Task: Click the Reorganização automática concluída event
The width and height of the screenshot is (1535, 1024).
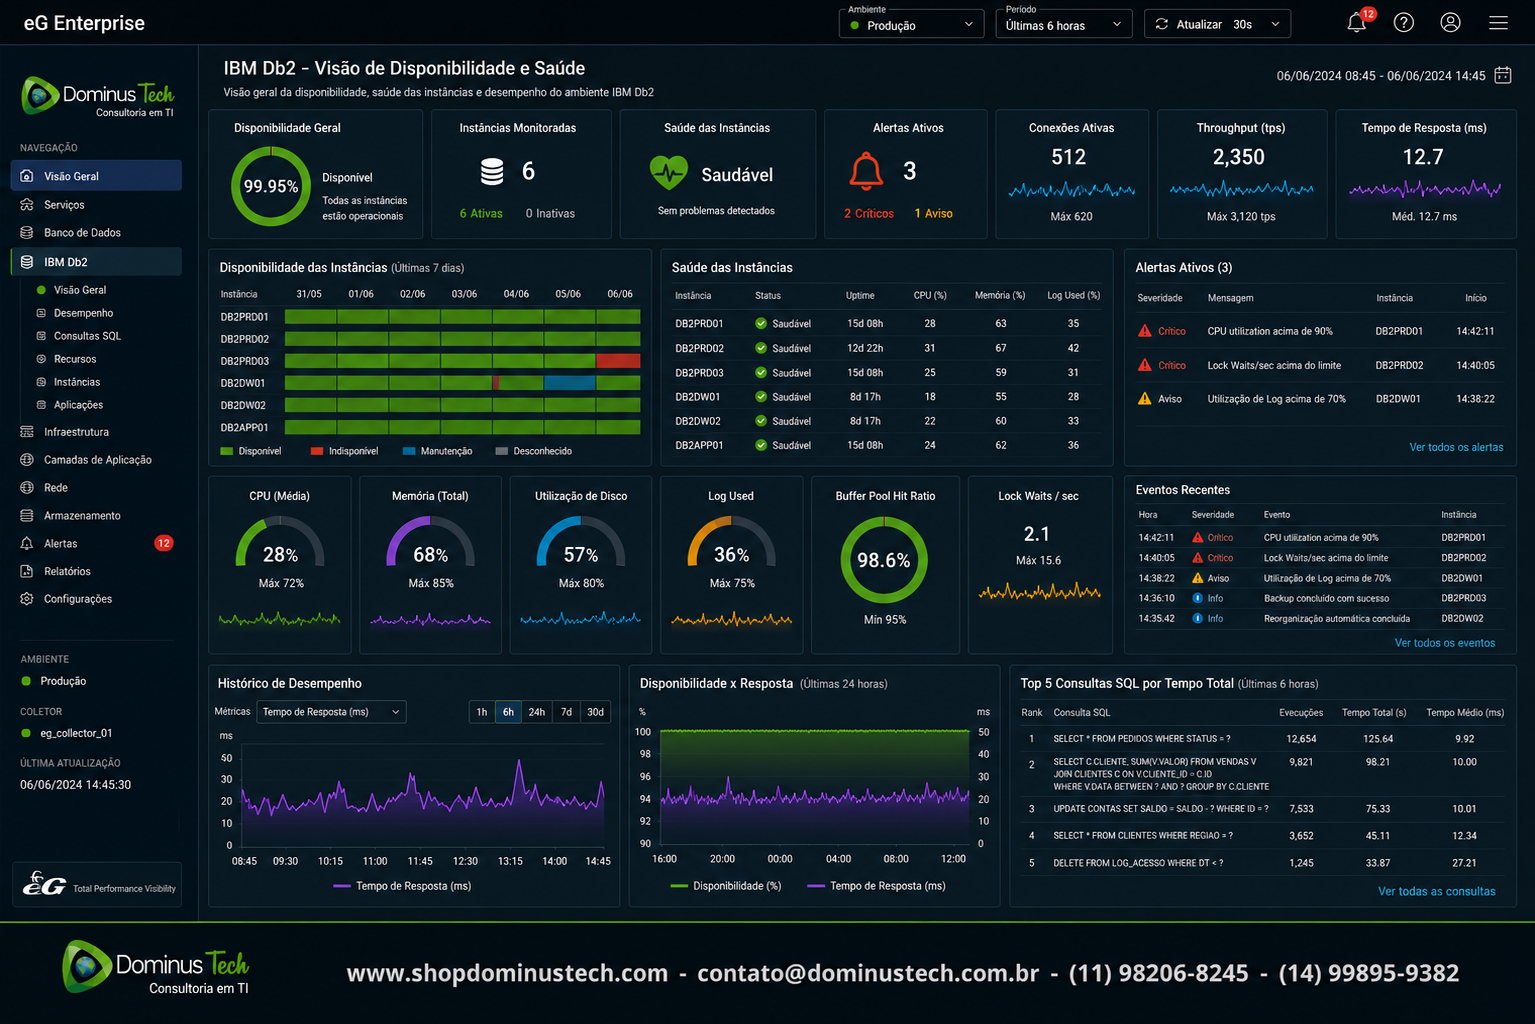Action: [x=1336, y=619]
